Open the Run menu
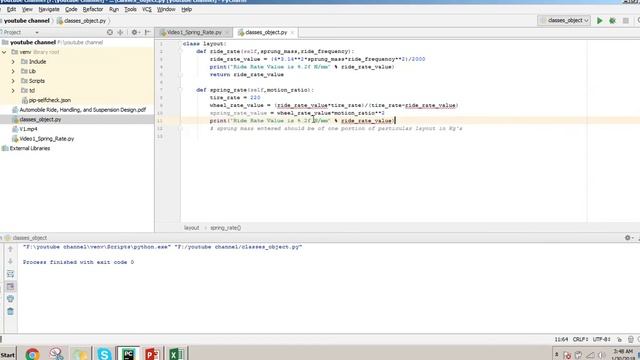This screenshot has width=640, height=360. click(x=114, y=9)
